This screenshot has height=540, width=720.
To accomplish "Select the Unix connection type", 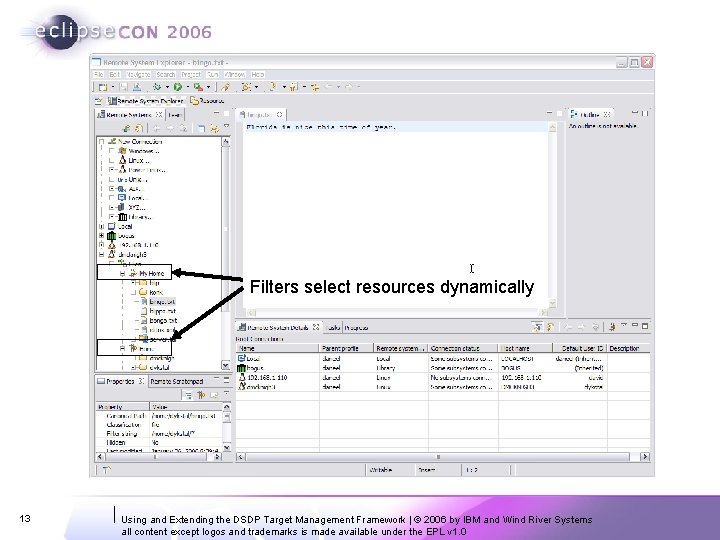I will click(132, 179).
